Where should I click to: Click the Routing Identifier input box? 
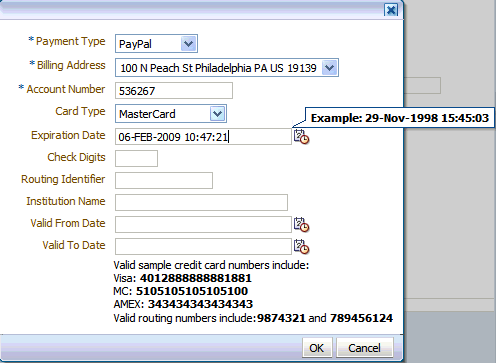(164, 180)
